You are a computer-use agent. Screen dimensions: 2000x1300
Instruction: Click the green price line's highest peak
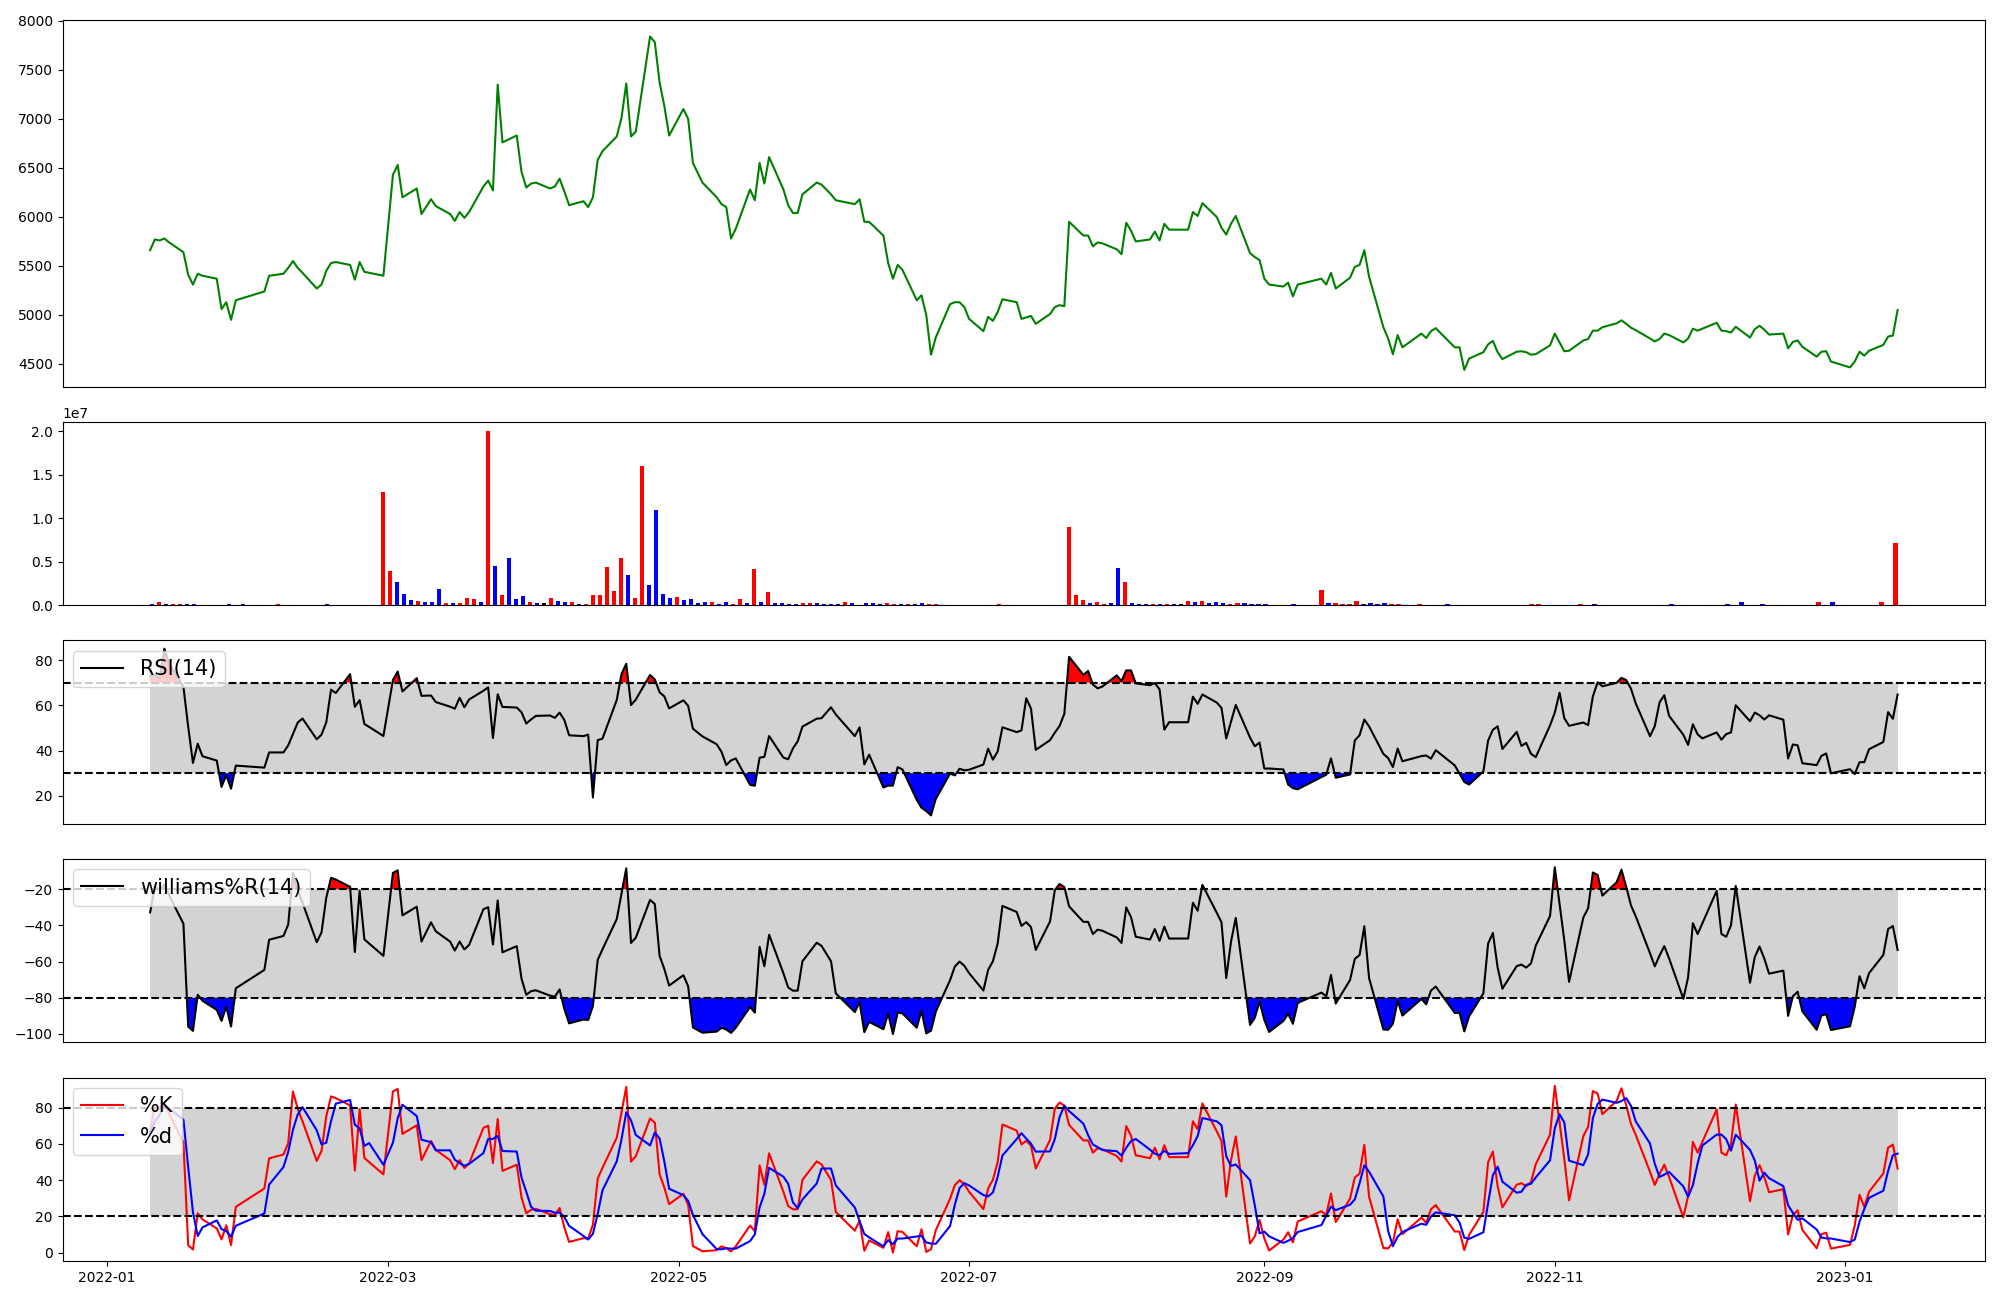[x=650, y=38]
